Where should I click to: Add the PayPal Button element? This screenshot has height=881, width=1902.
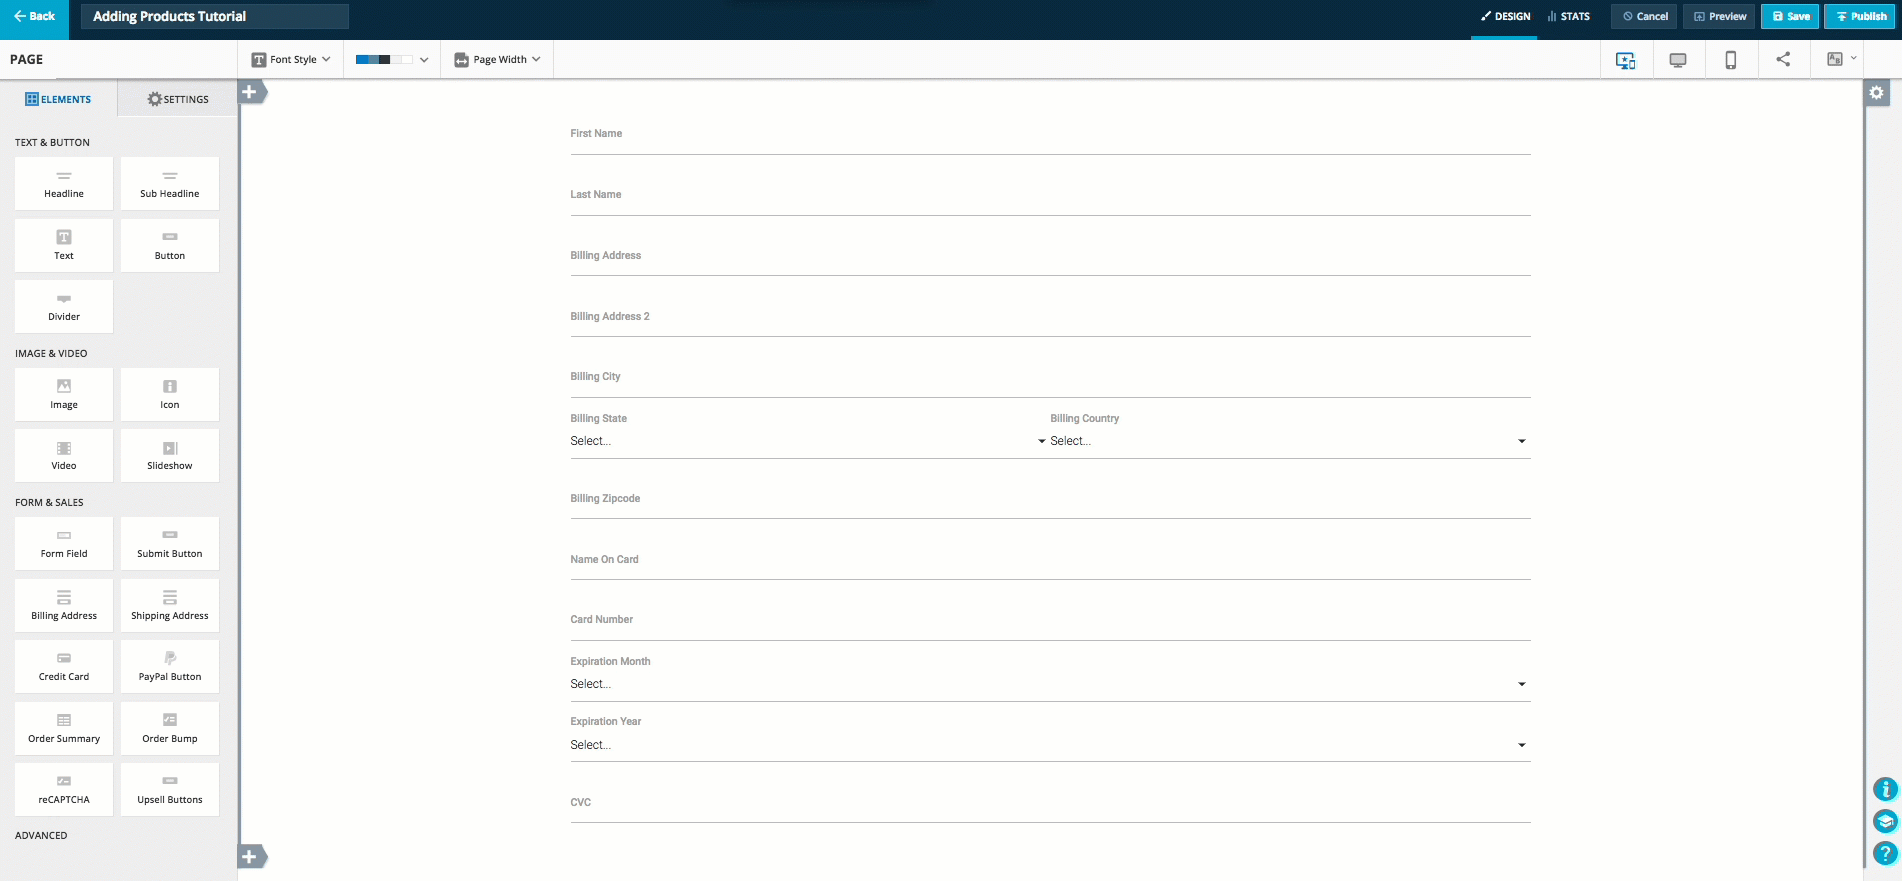[170, 667]
